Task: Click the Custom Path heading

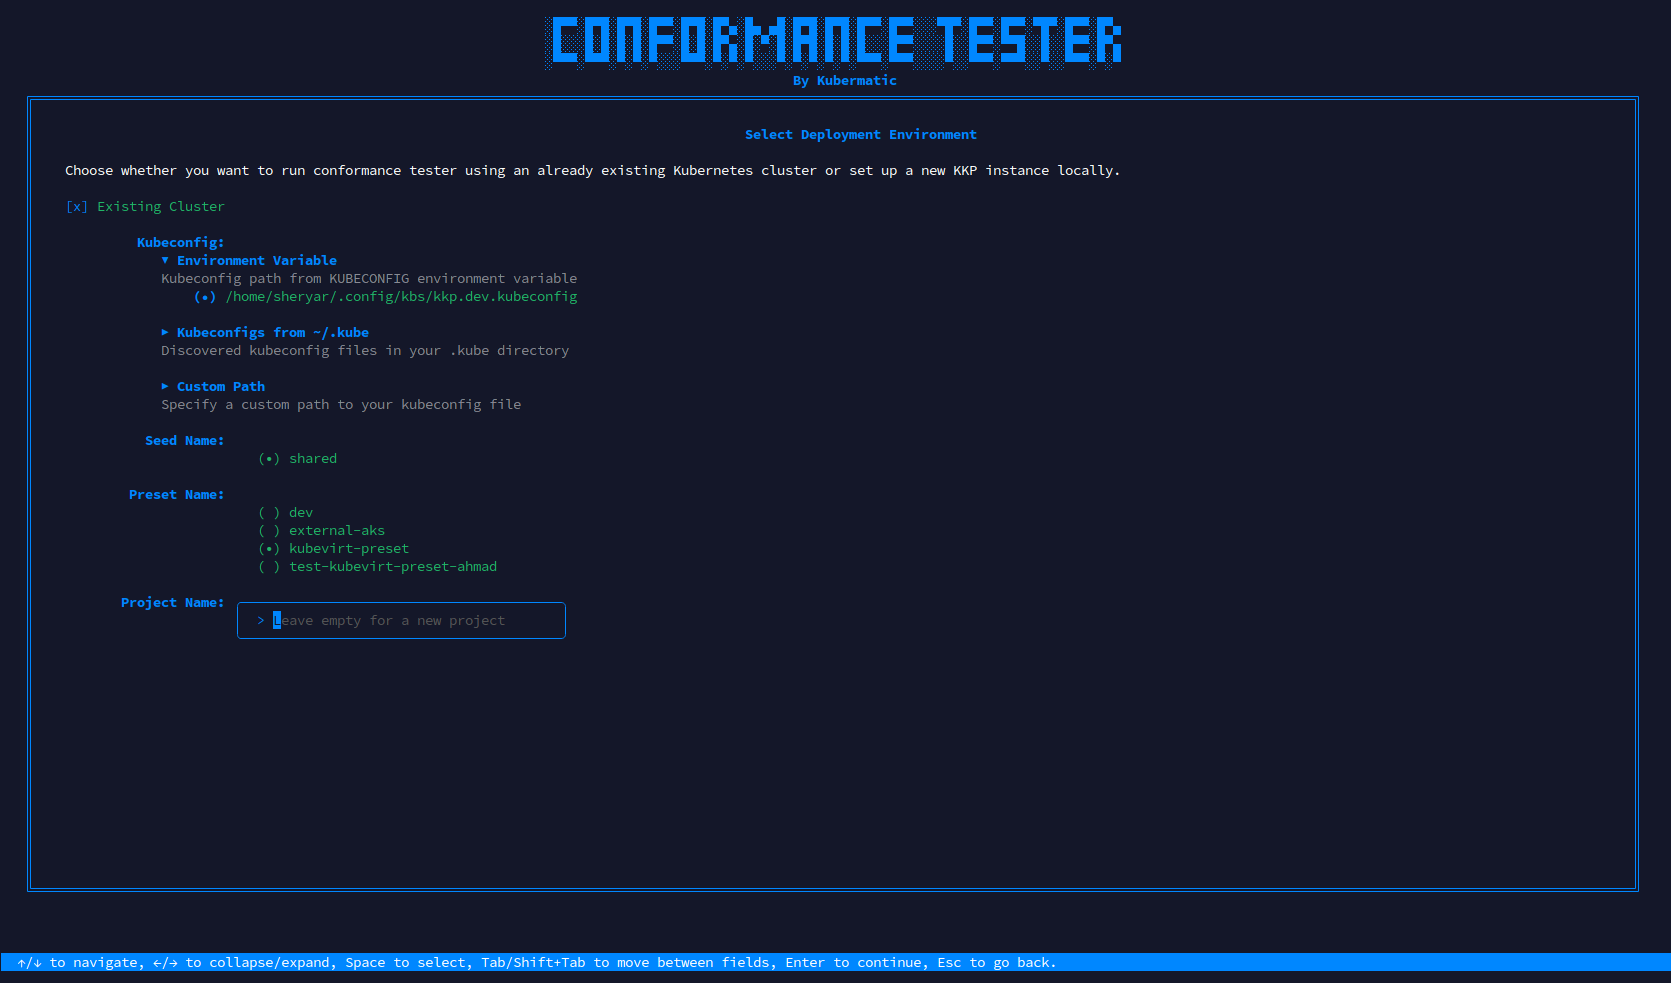Action: click(x=221, y=387)
